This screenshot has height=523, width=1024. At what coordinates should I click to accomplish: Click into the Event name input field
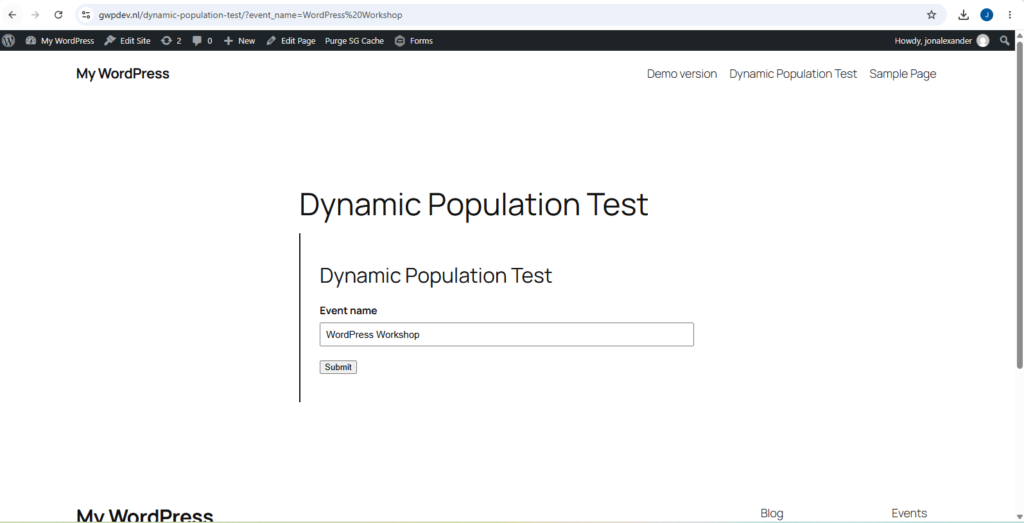click(x=507, y=334)
